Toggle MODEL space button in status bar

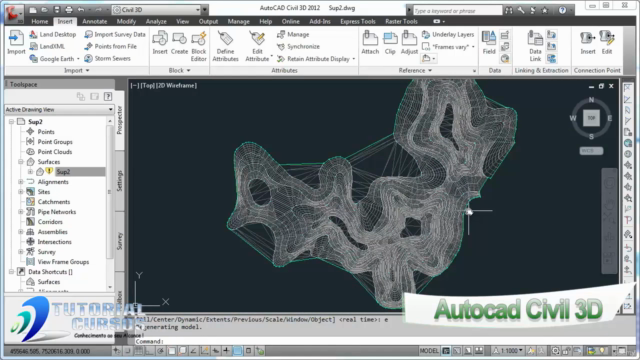pos(429,350)
